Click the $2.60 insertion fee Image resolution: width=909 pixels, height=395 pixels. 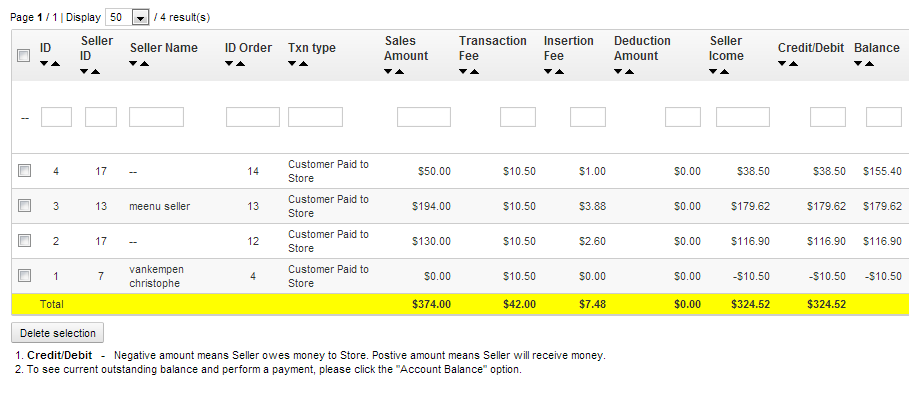592,241
